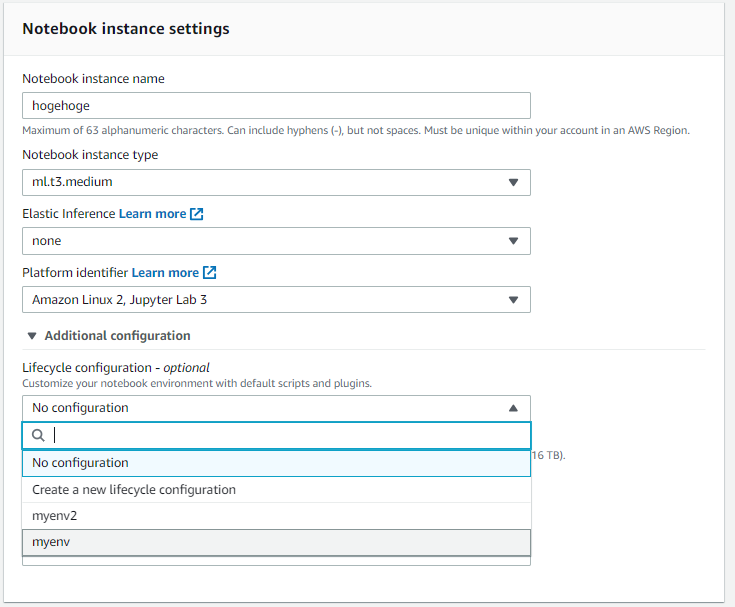The height and width of the screenshot is (607, 735).
Task: Click external link icon beside Elastic Inference
Action: 197,214
